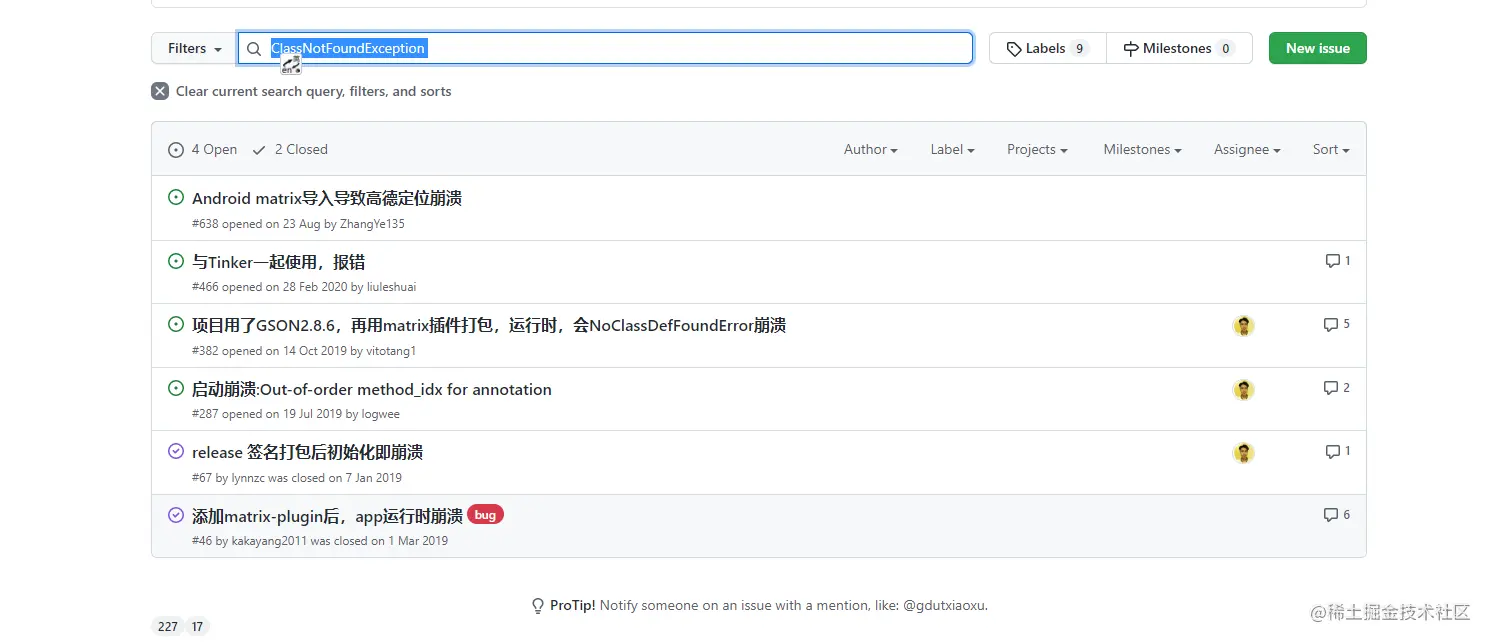
Task: Open the Filters dropdown
Action: (x=194, y=48)
